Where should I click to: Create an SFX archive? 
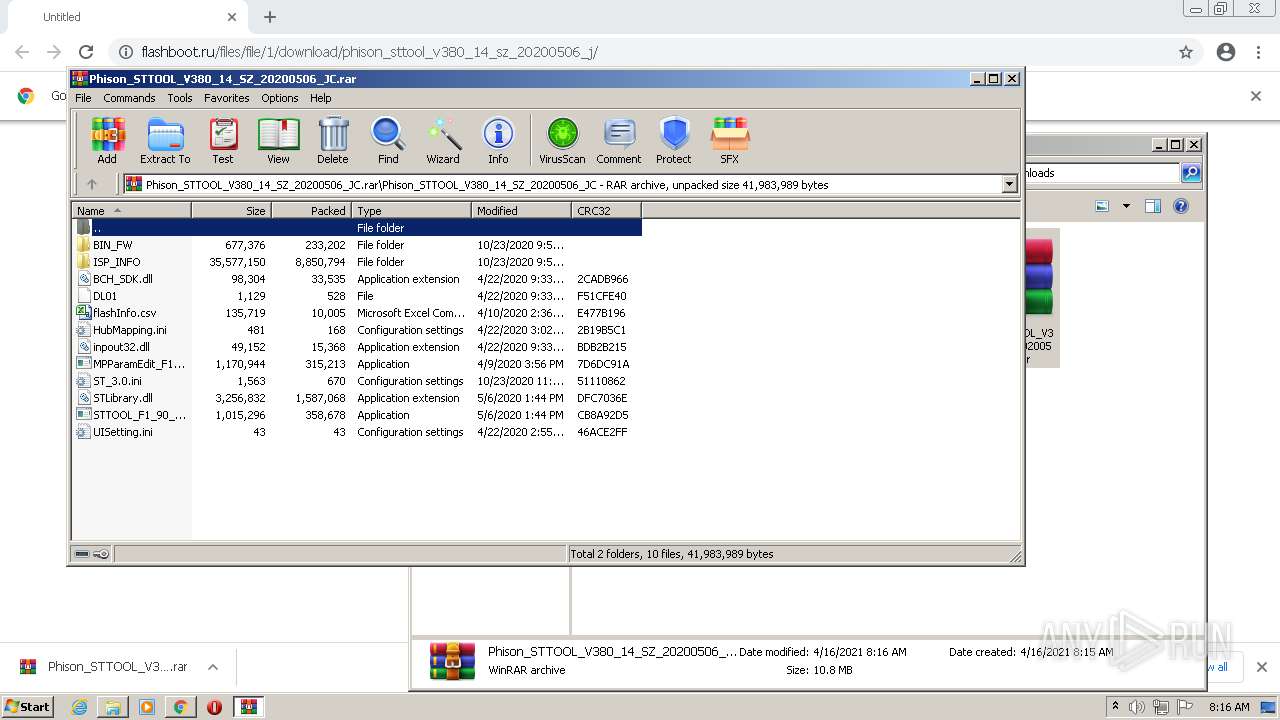730,140
